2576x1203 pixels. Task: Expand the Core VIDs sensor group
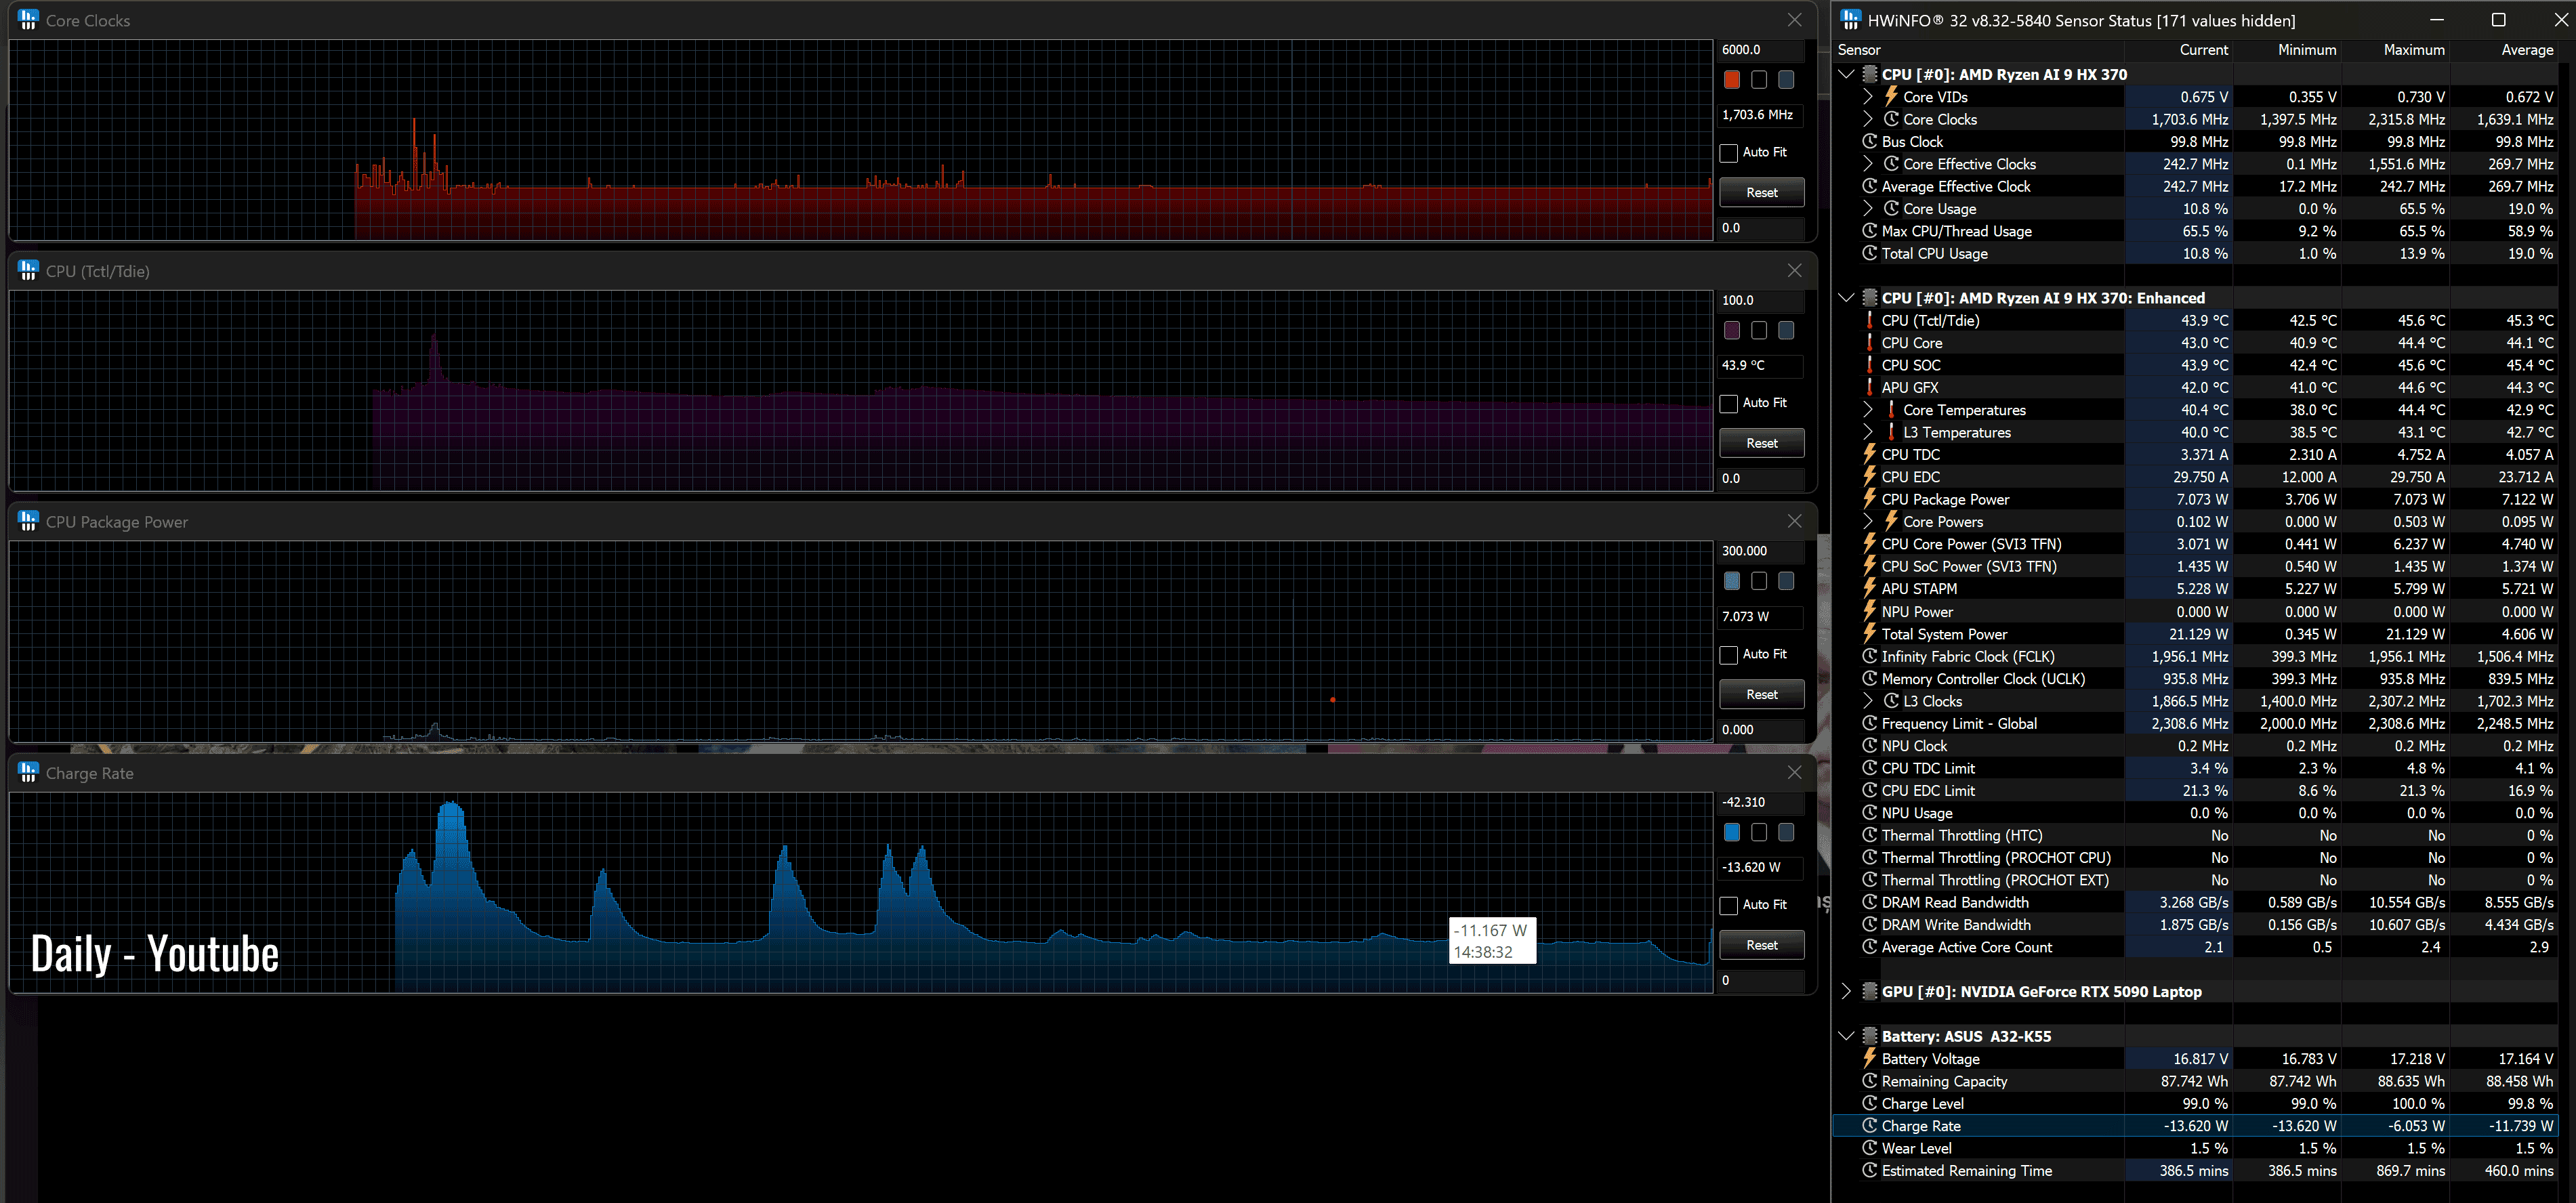click(1867, 97)
